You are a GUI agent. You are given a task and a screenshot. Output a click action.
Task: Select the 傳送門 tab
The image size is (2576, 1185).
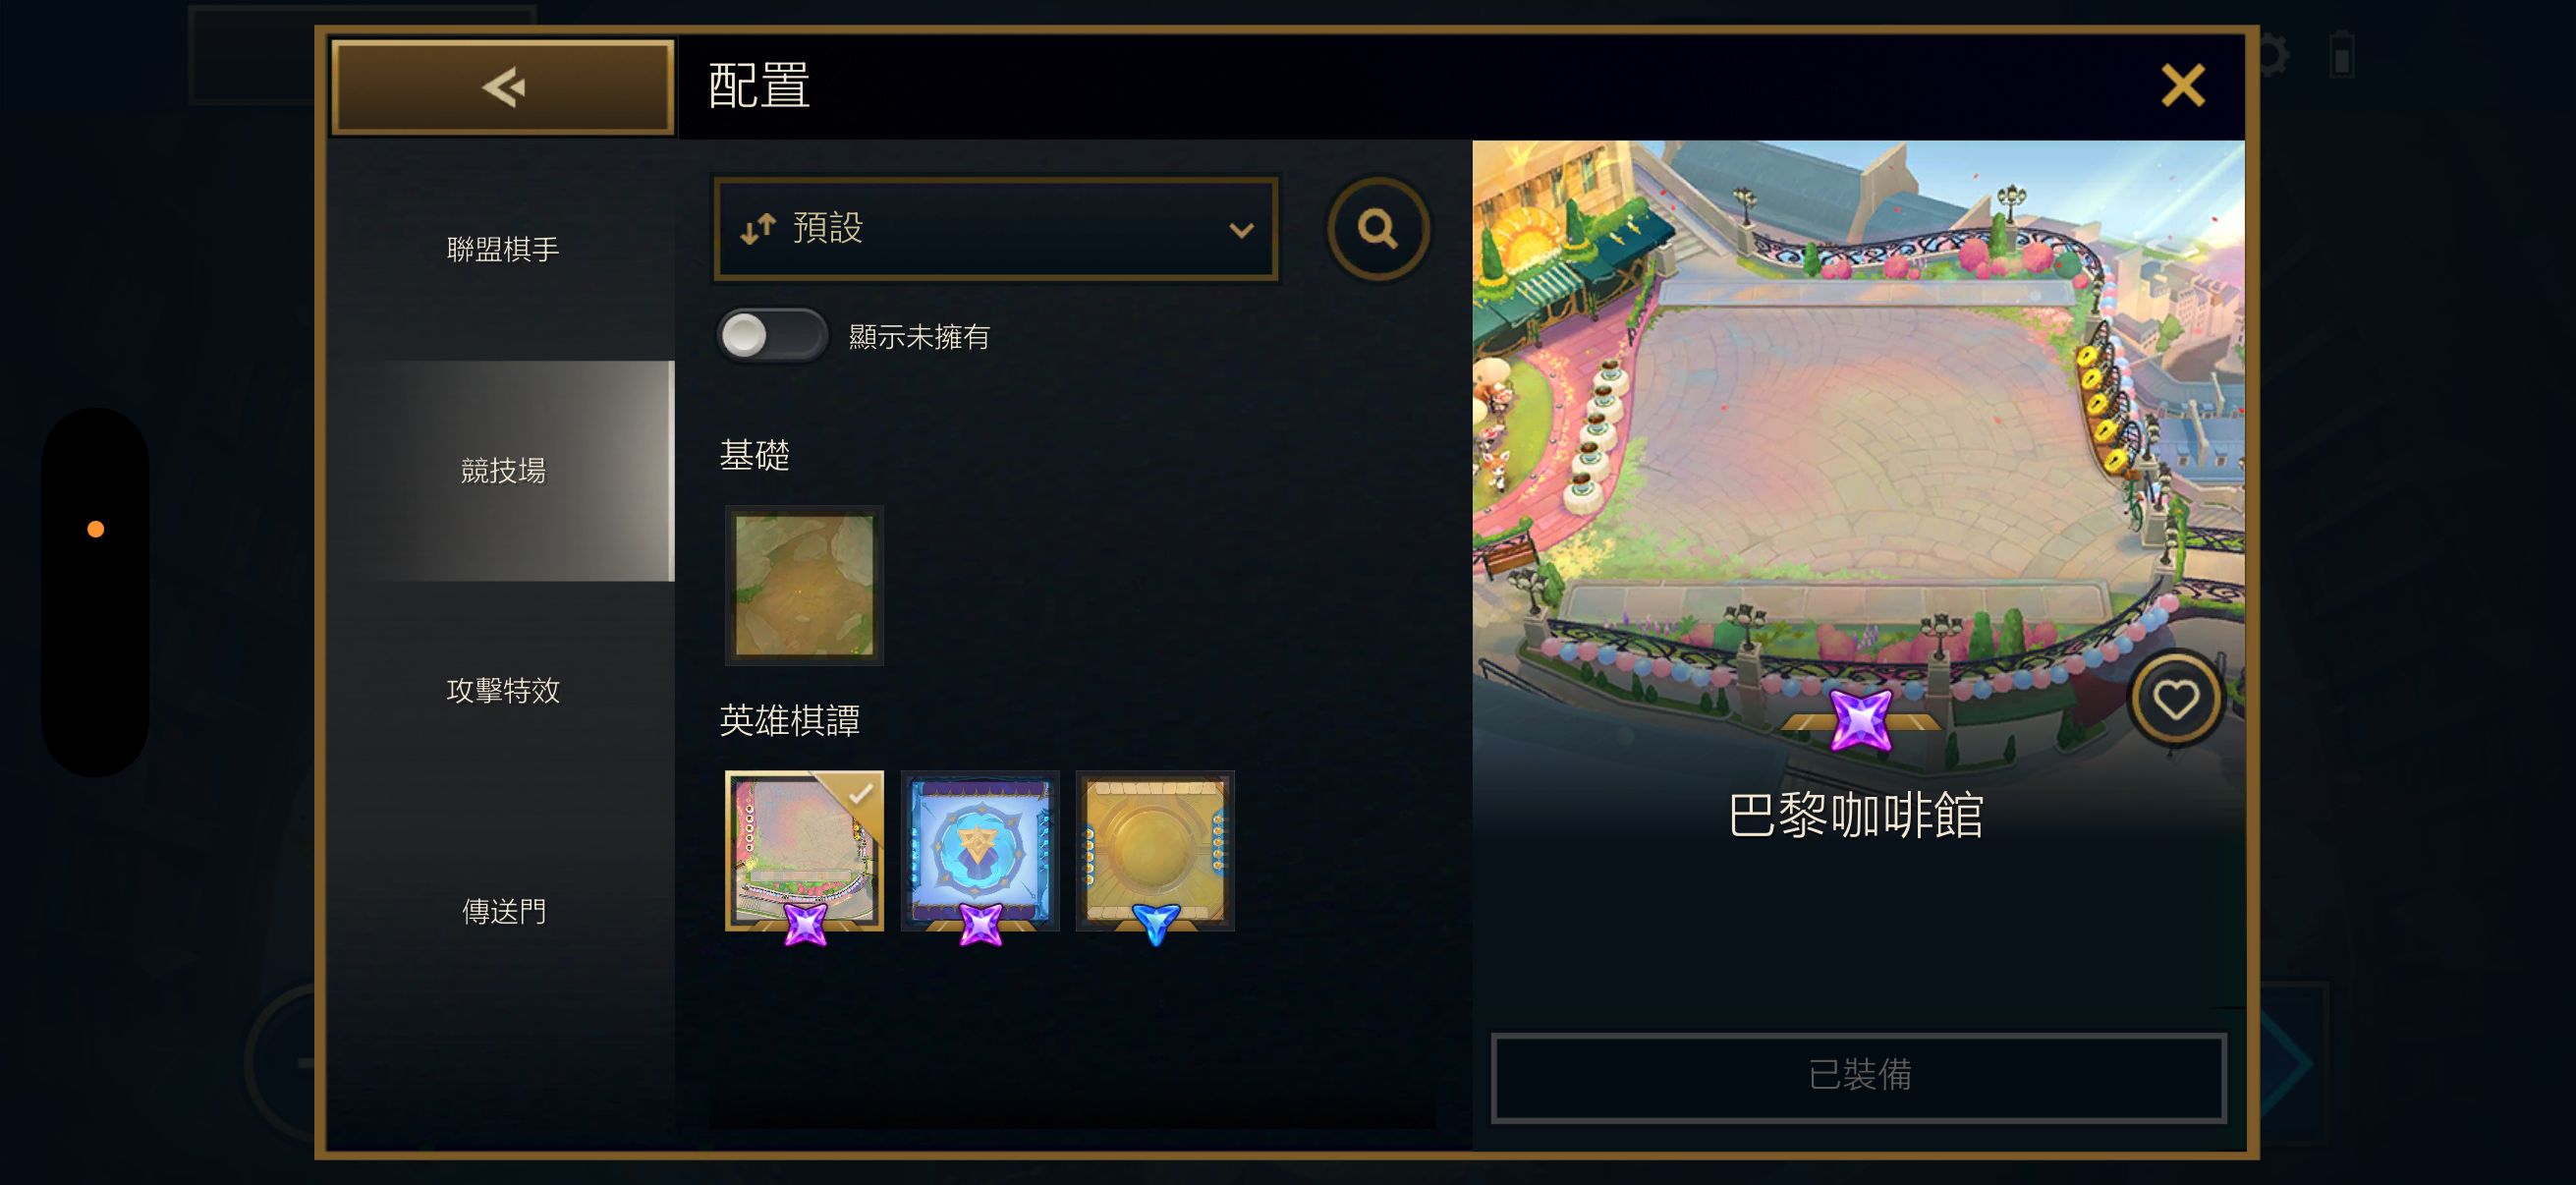(503, 911)
